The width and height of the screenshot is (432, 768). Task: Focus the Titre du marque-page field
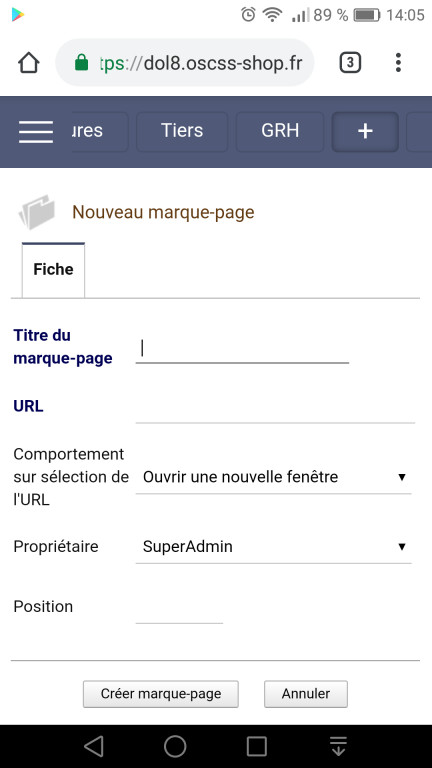[242, 349]
